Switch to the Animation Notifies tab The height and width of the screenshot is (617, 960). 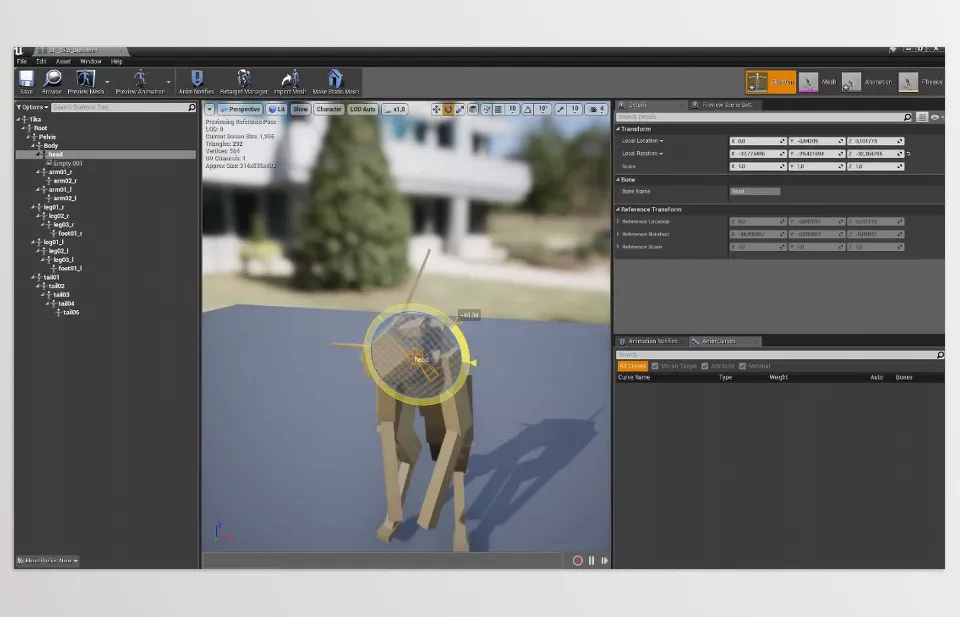point(651,342)
